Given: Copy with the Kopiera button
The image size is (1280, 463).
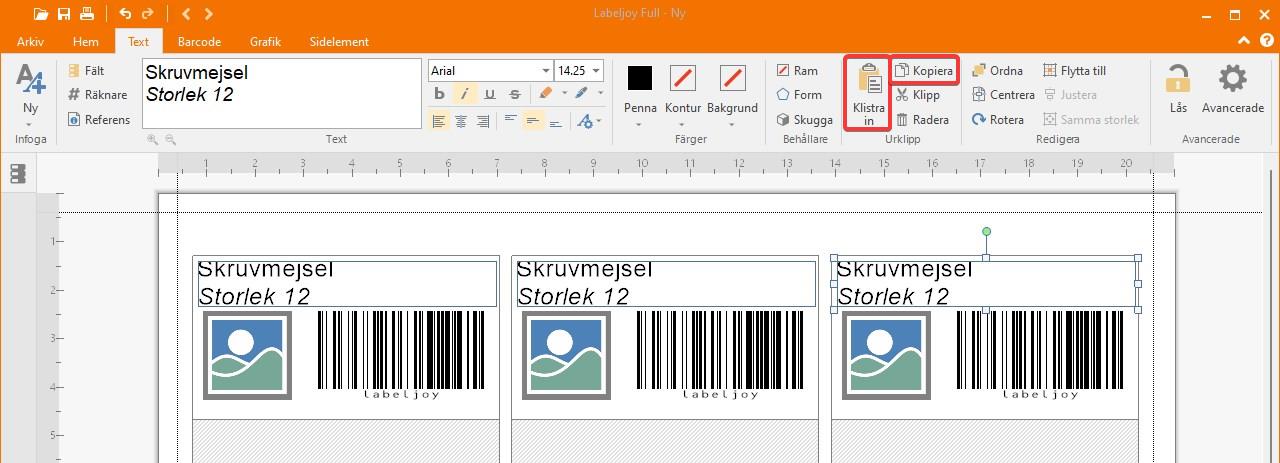Looking at the screenshot, I should click(x=924, y=71).
